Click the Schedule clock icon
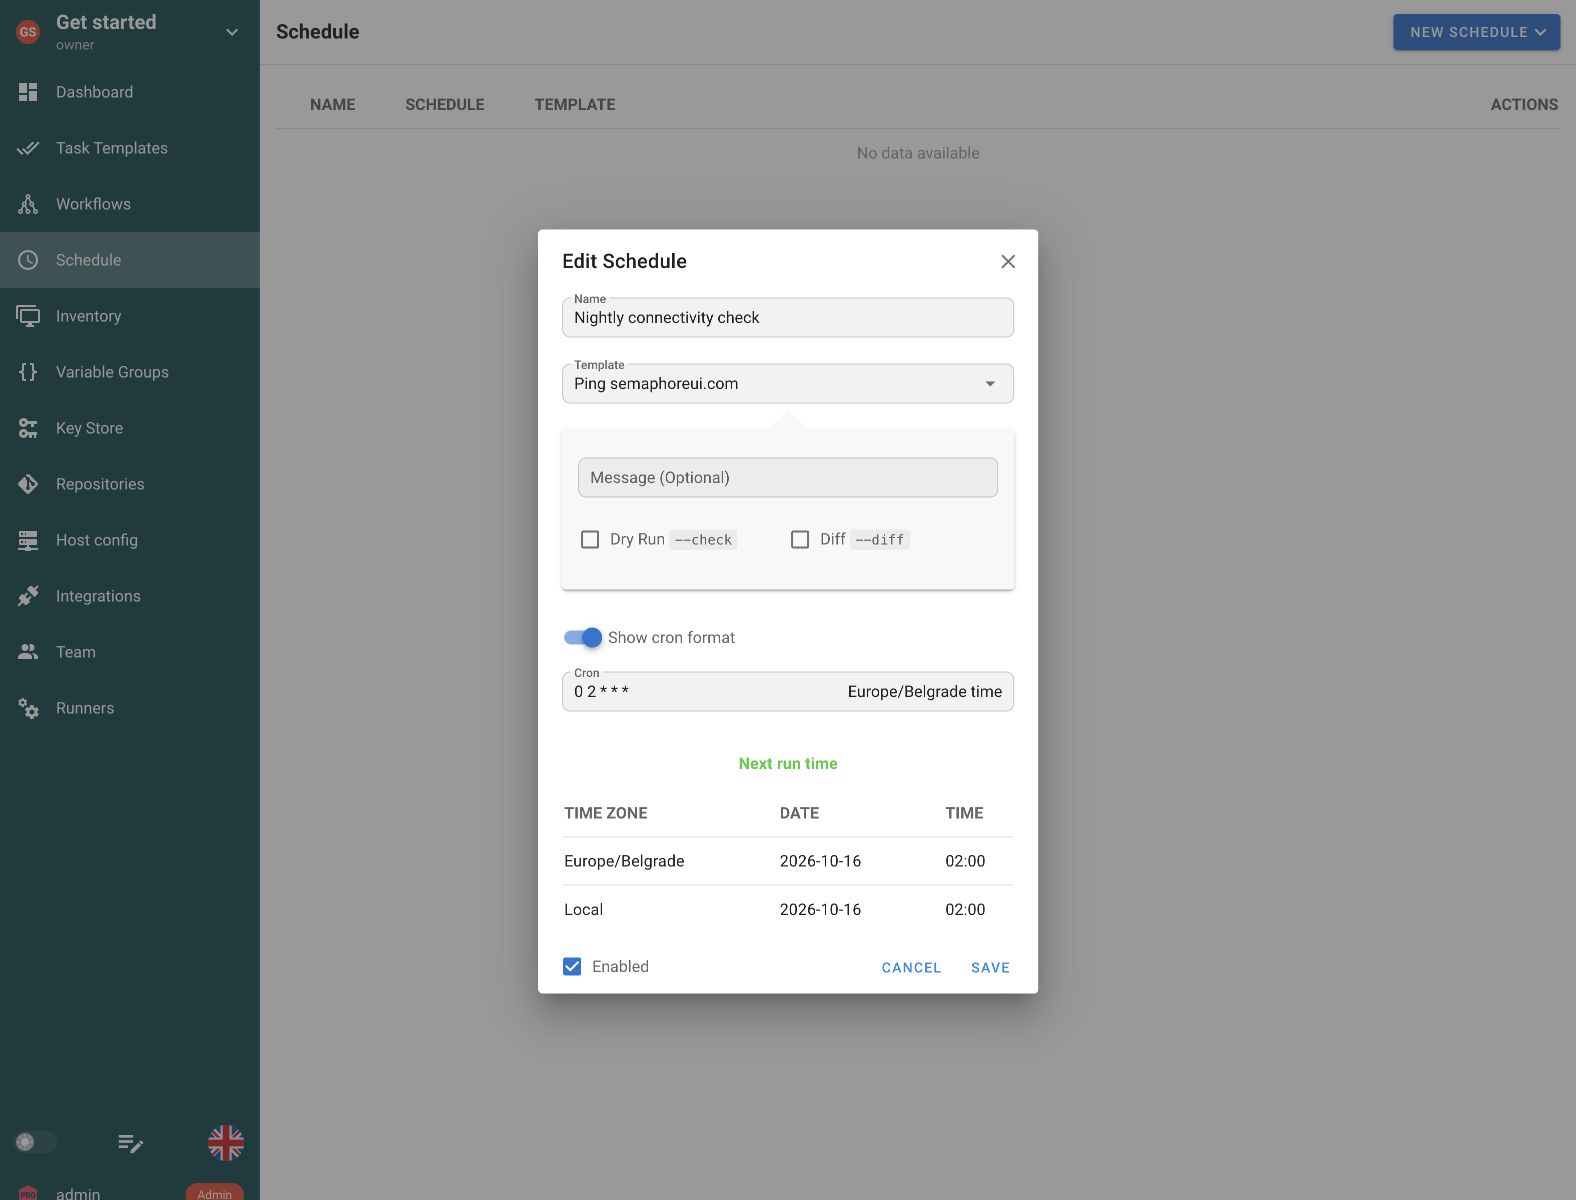The width and height of the screenshot is (1576, 1200). (28, 260)
